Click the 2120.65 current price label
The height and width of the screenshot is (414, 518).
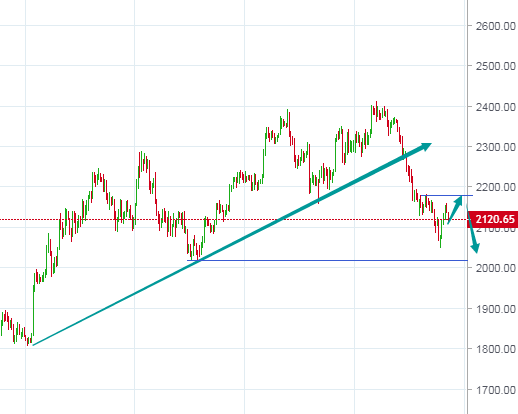coord(493,219)
